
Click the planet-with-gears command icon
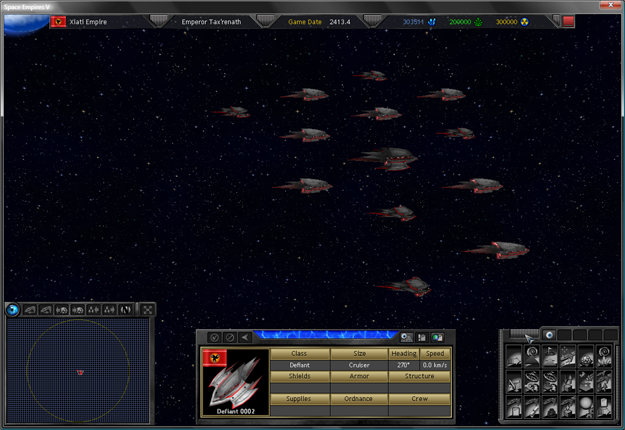[x=586, y=407]
